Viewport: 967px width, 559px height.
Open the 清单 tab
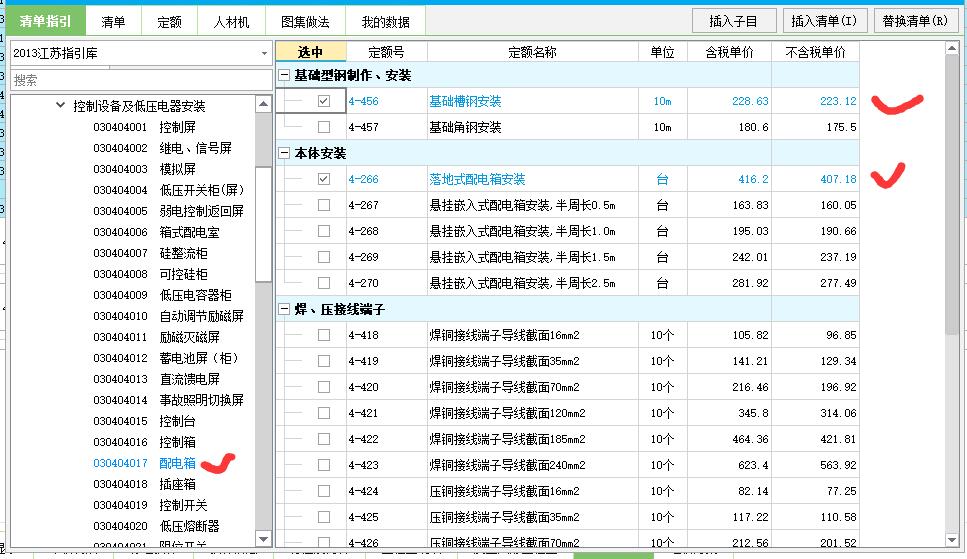(113, 22)
